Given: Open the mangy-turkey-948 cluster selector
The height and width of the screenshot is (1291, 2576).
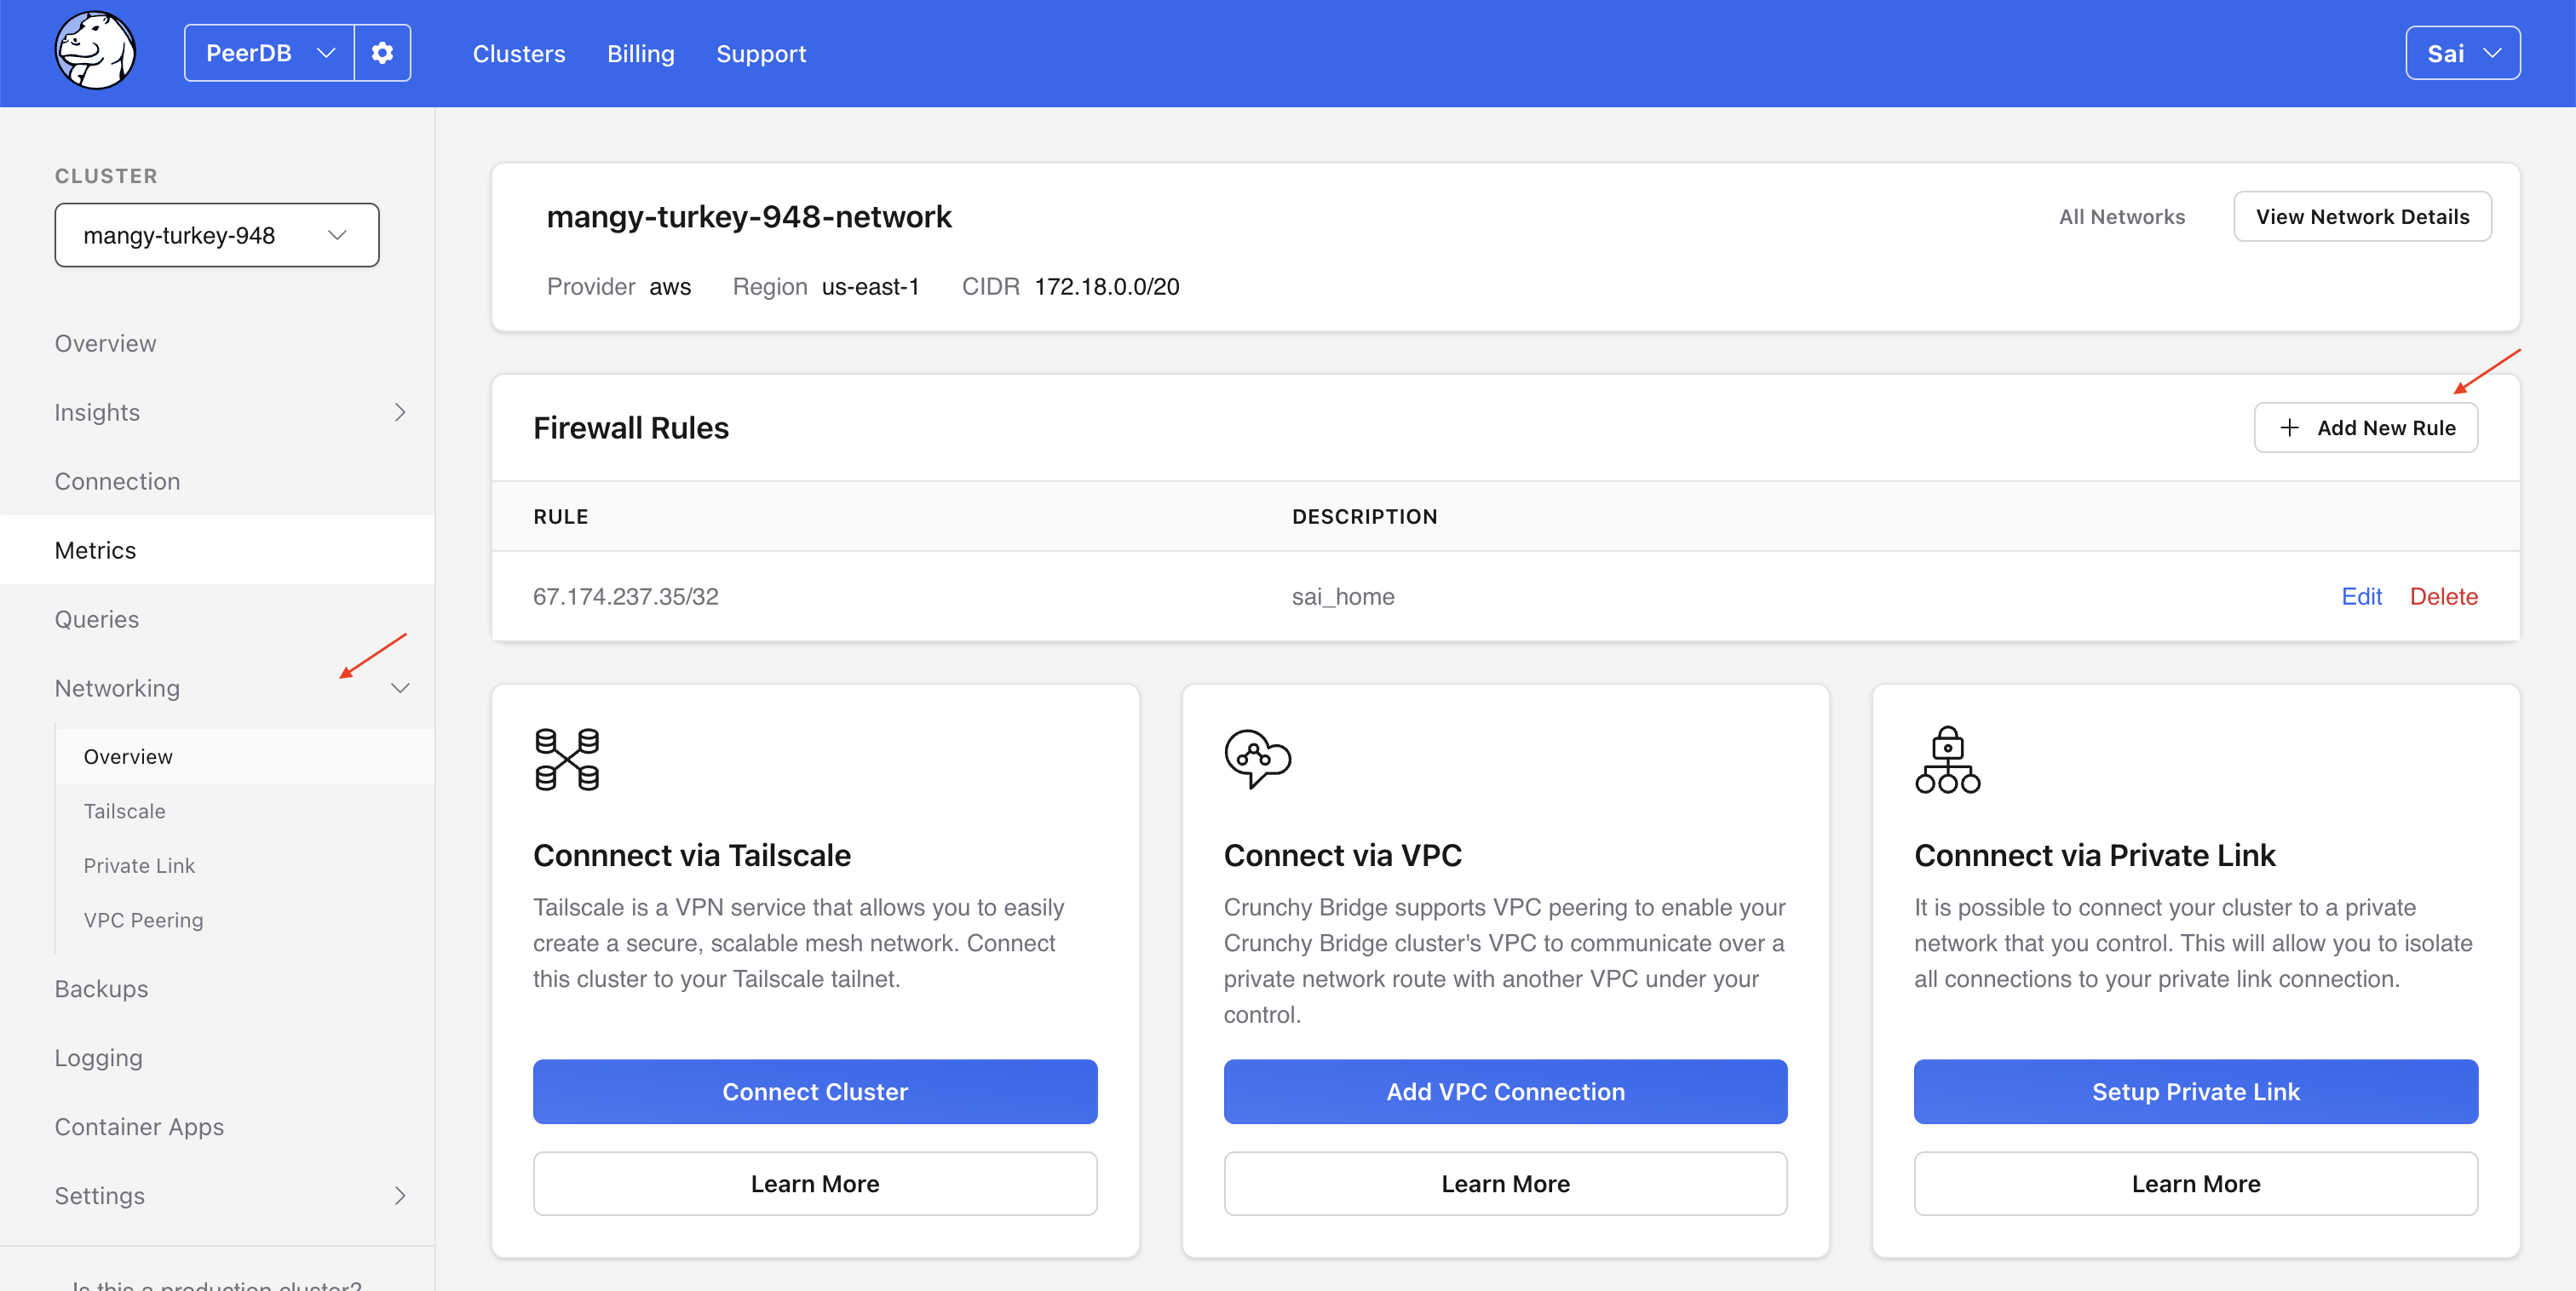Looking at the screenshot, I should 216,235.
